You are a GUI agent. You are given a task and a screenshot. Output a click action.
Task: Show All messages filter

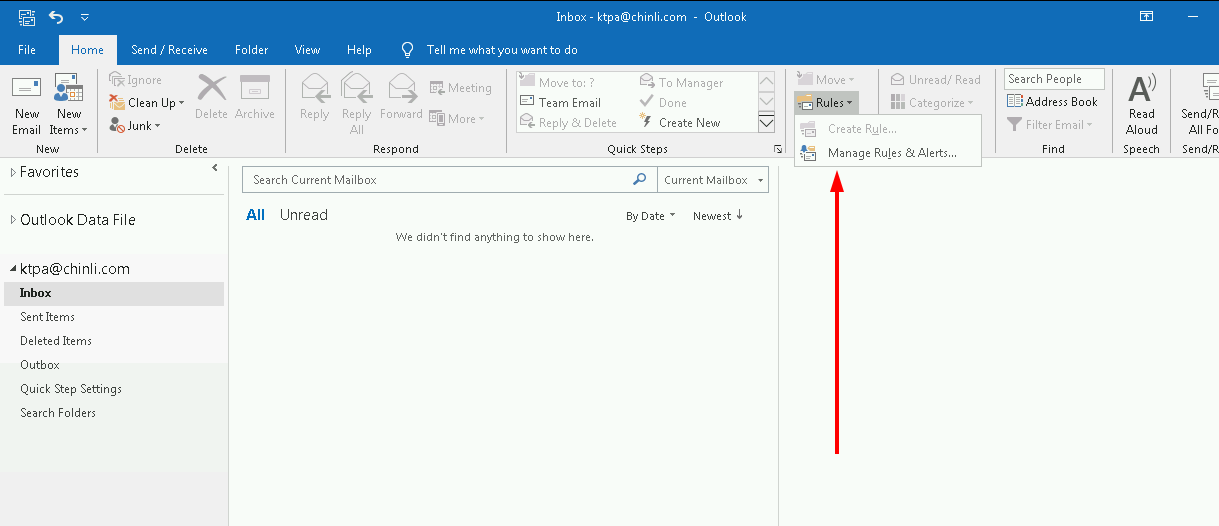(x=256, y=215)
